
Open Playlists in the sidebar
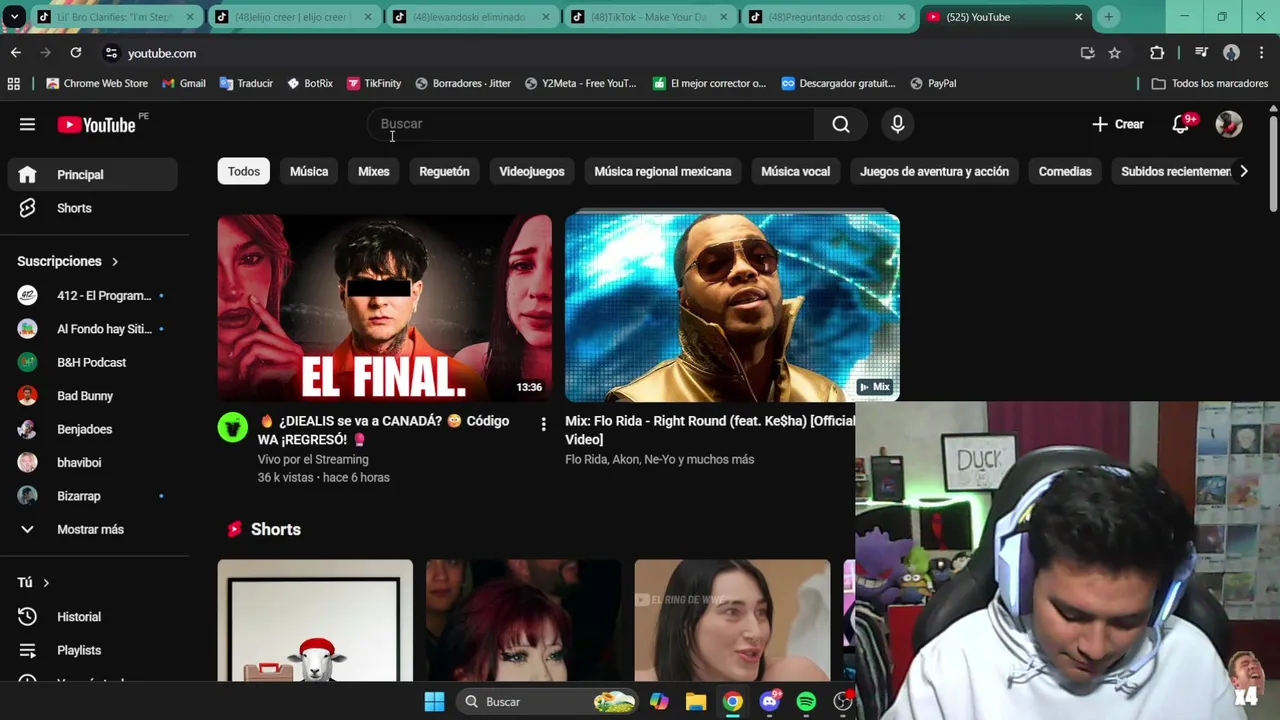coord(93,650)
